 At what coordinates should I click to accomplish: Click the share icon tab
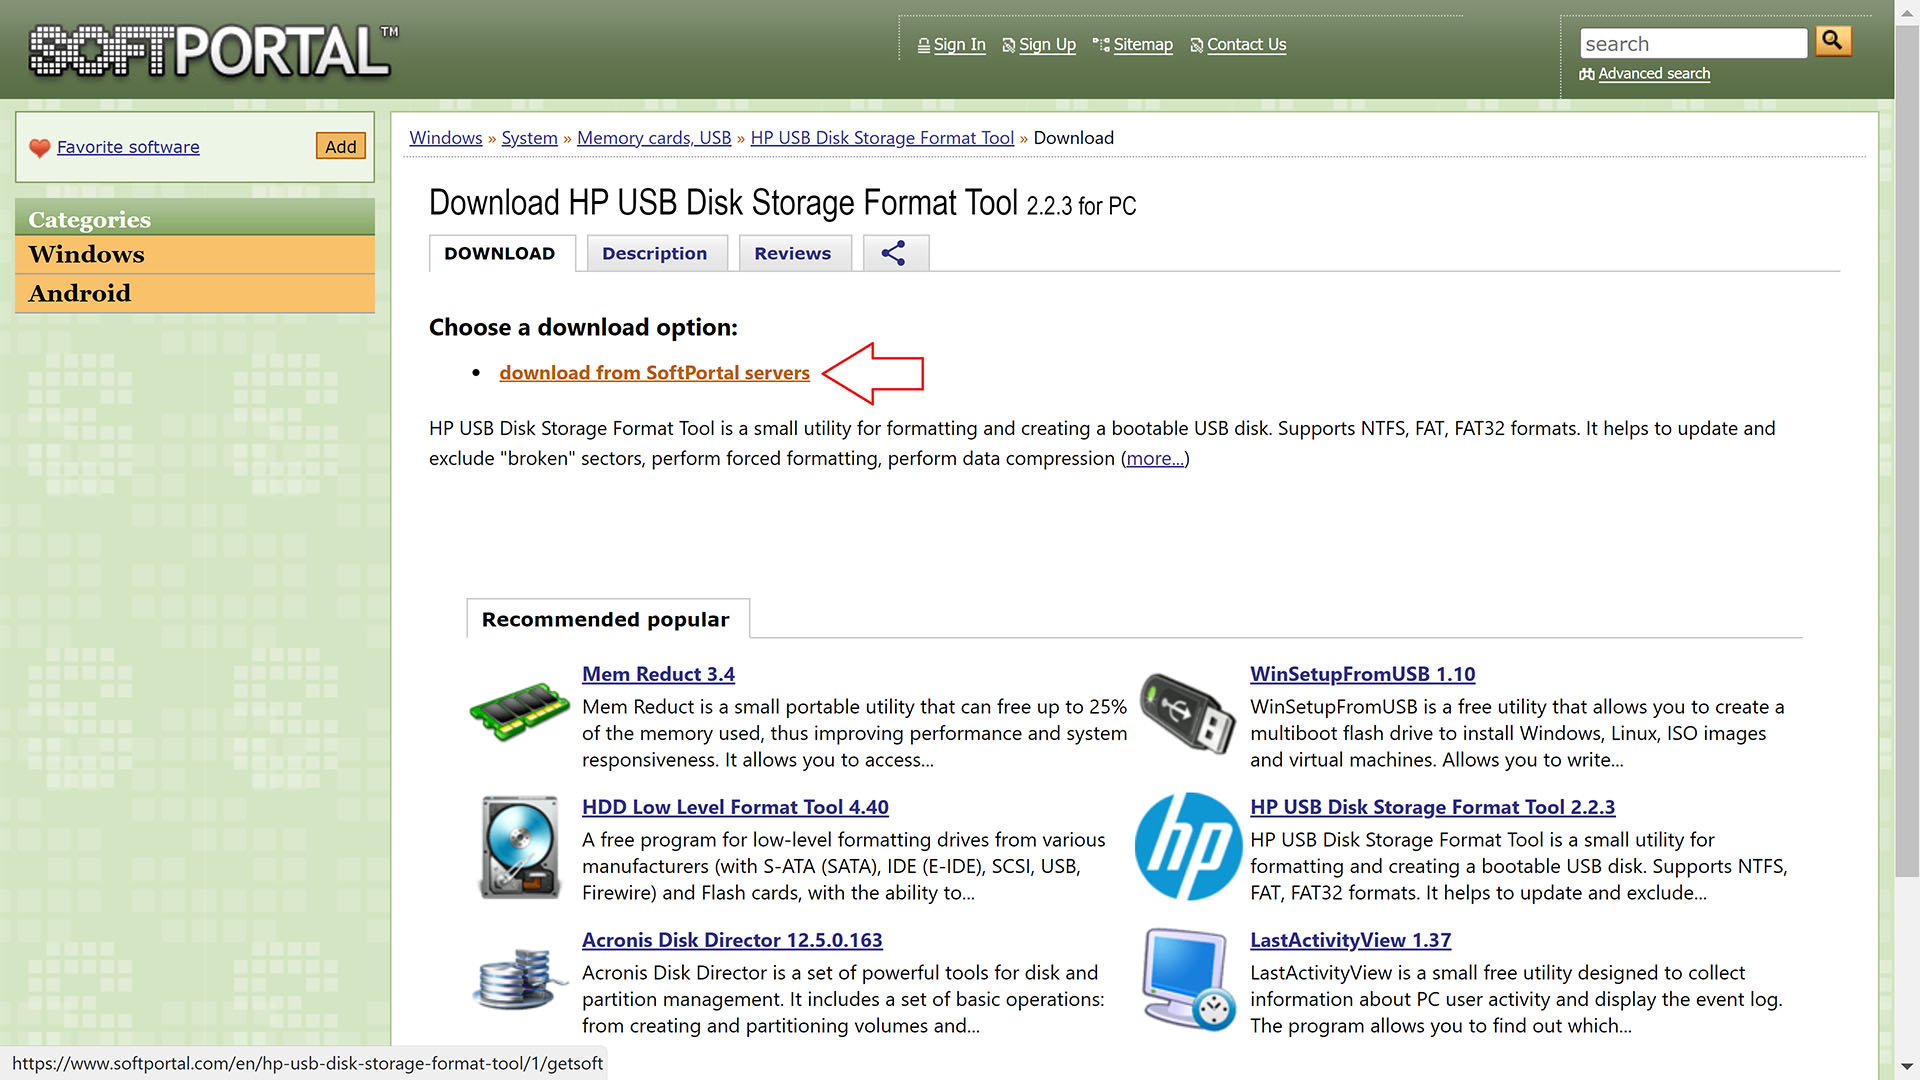tap(895, 253)
